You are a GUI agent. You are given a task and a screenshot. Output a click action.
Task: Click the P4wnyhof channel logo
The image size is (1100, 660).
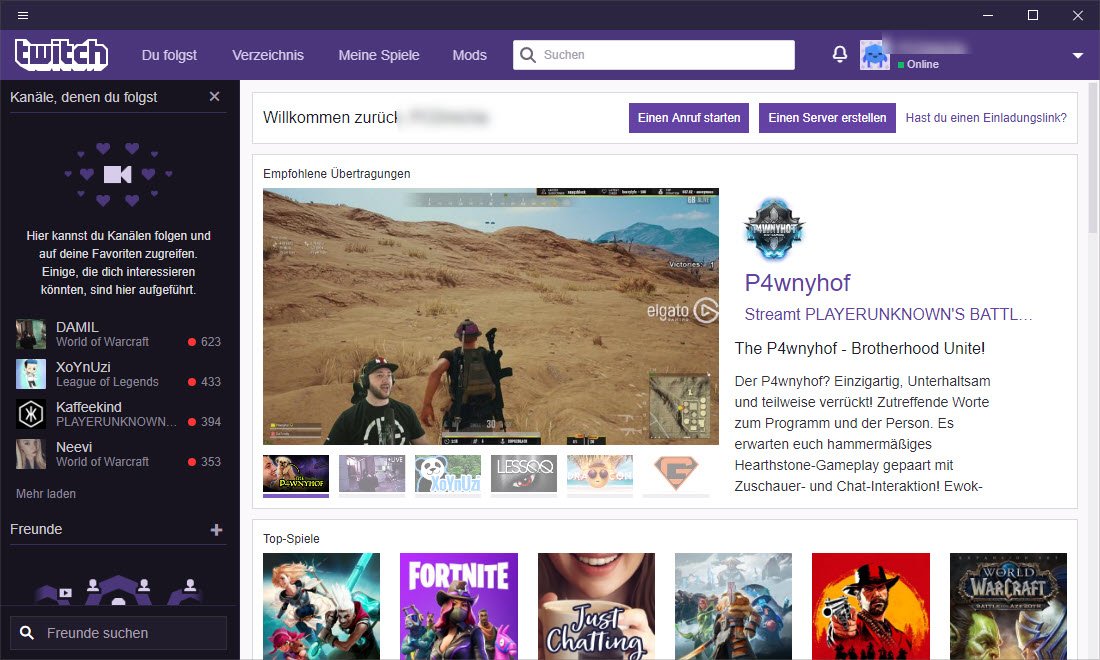tap(774, 229)
